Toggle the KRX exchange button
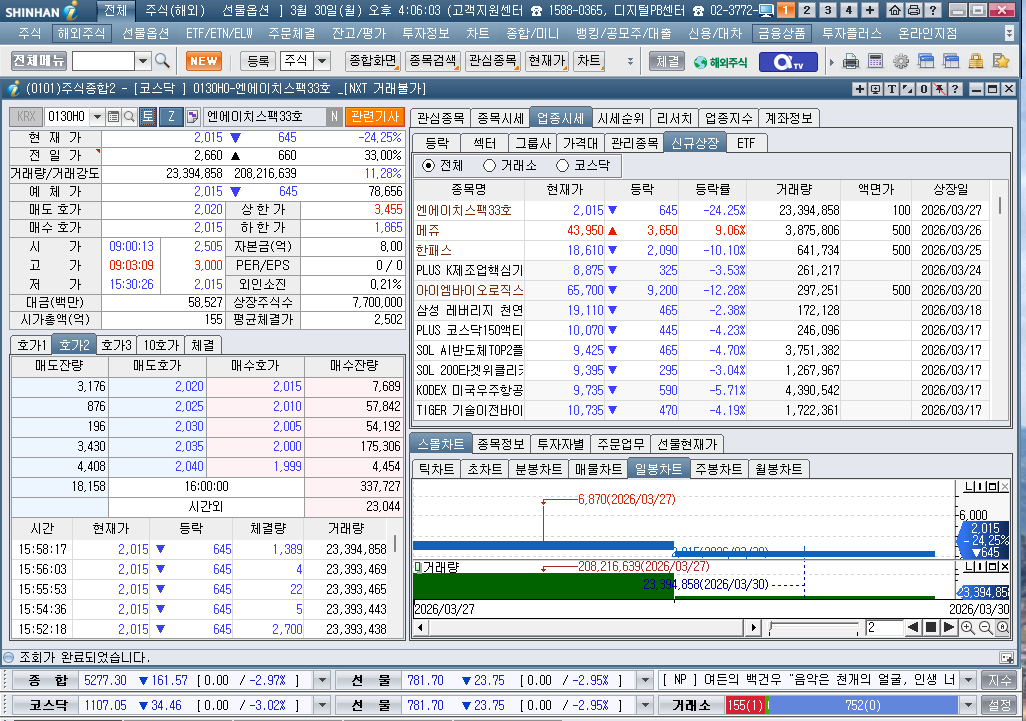 pyautogui.click(x=26, y=116)
